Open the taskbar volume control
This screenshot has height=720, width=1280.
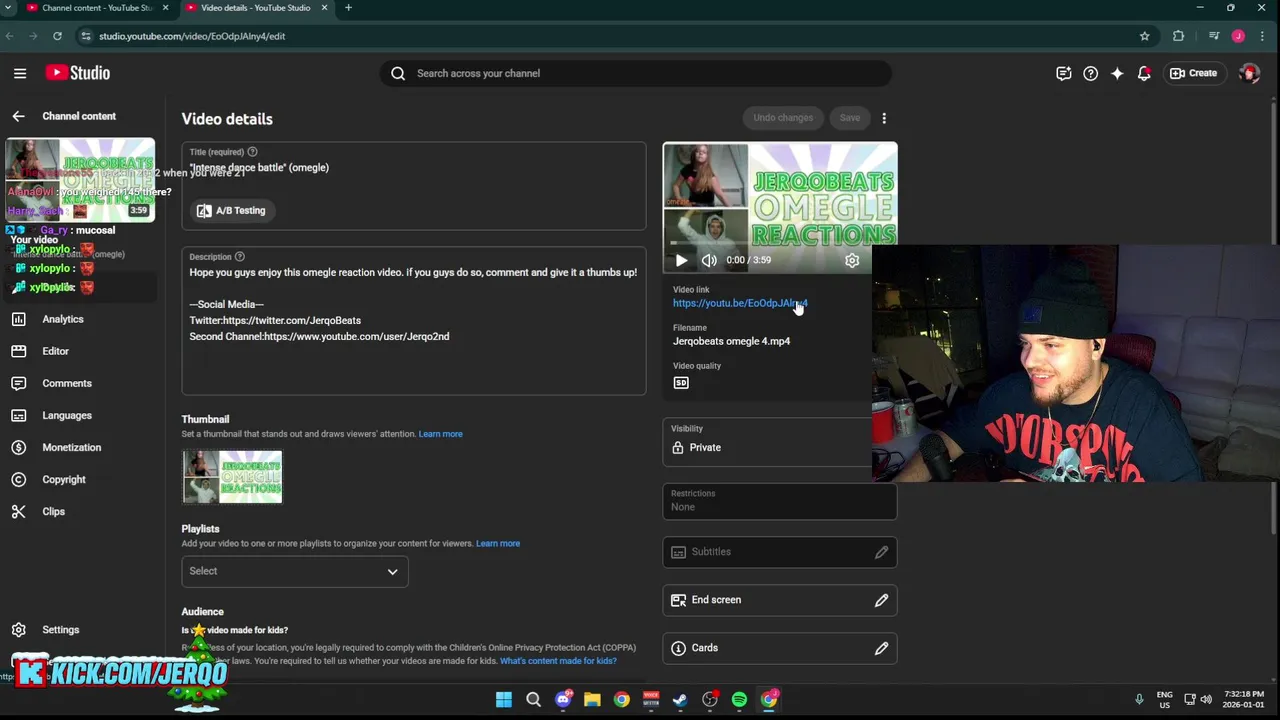(x=1206, y=699)
